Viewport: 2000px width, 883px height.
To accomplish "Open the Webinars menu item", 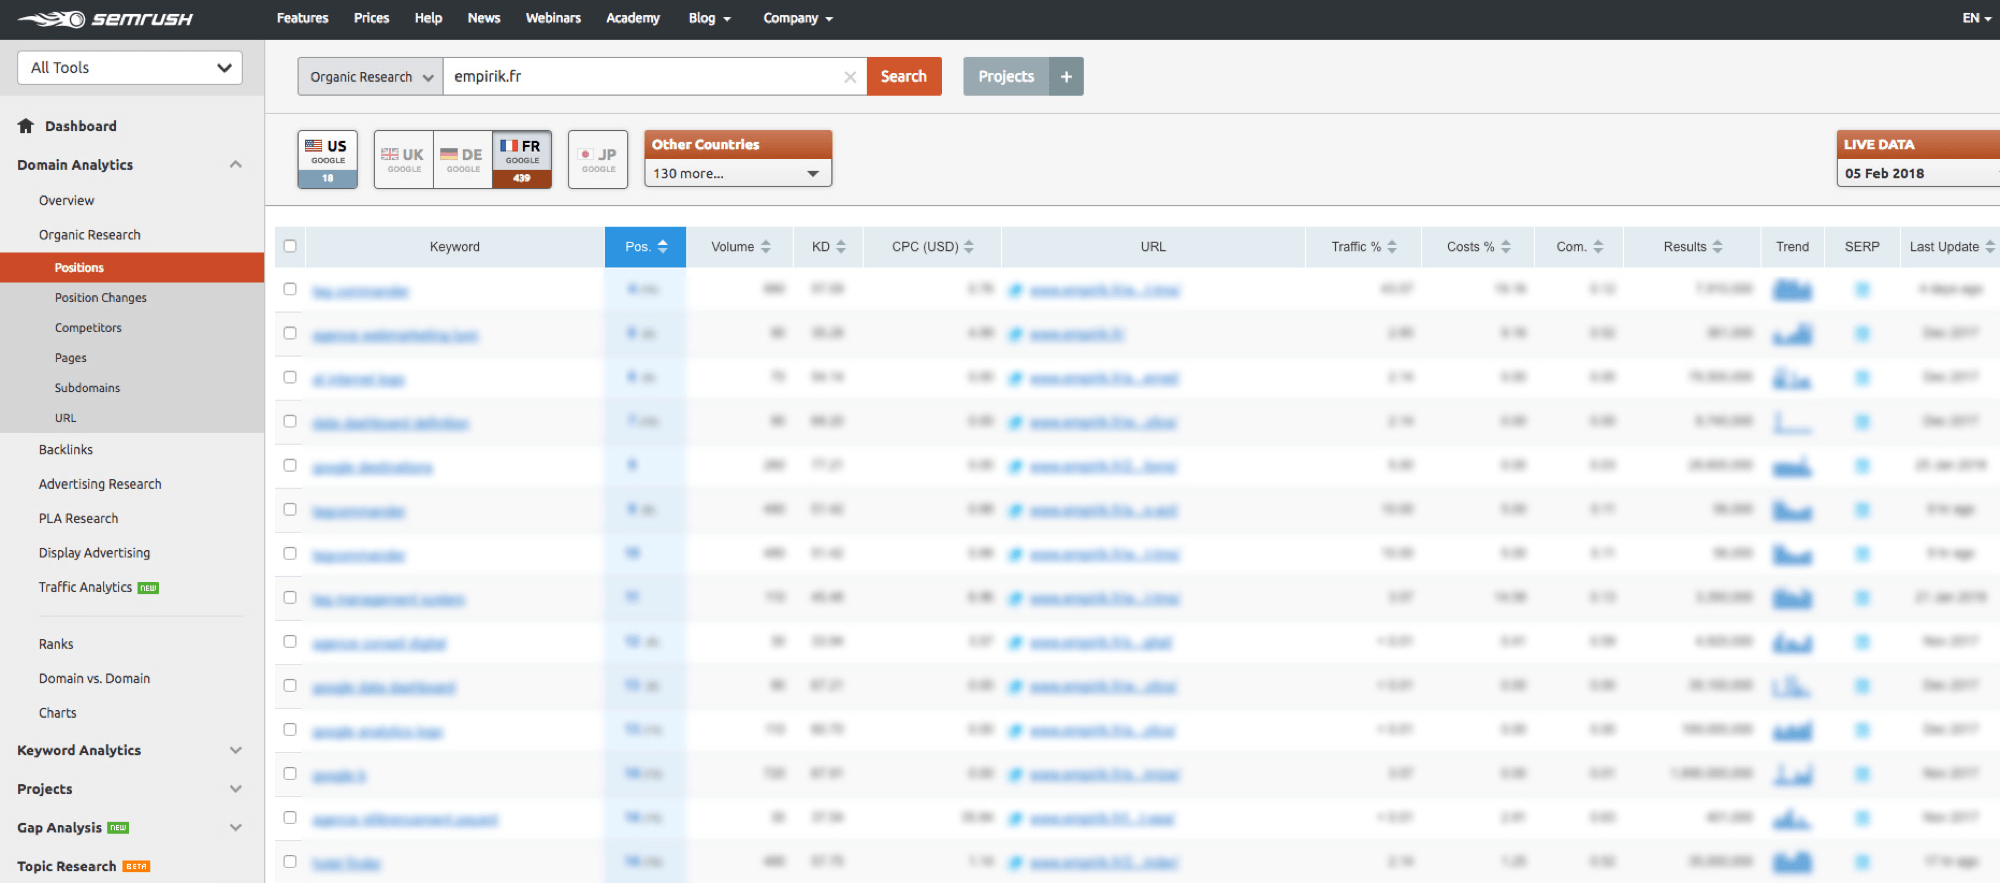I will (553, 18).
